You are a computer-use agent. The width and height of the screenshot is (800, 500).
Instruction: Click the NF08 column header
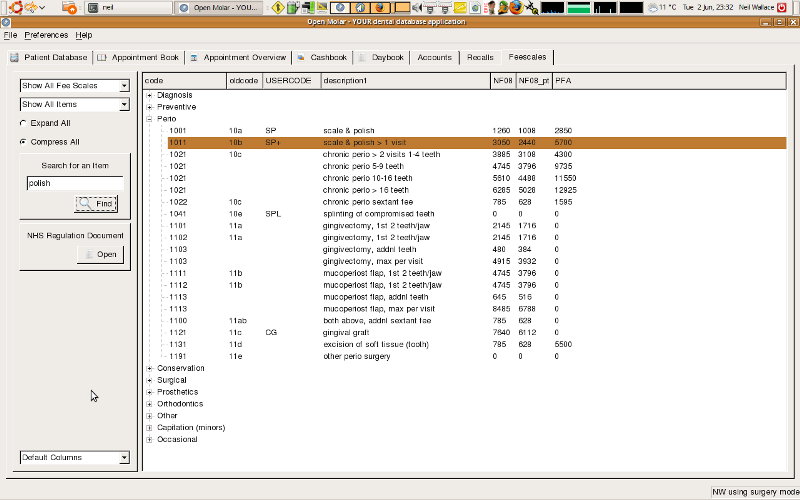point(503,81)
